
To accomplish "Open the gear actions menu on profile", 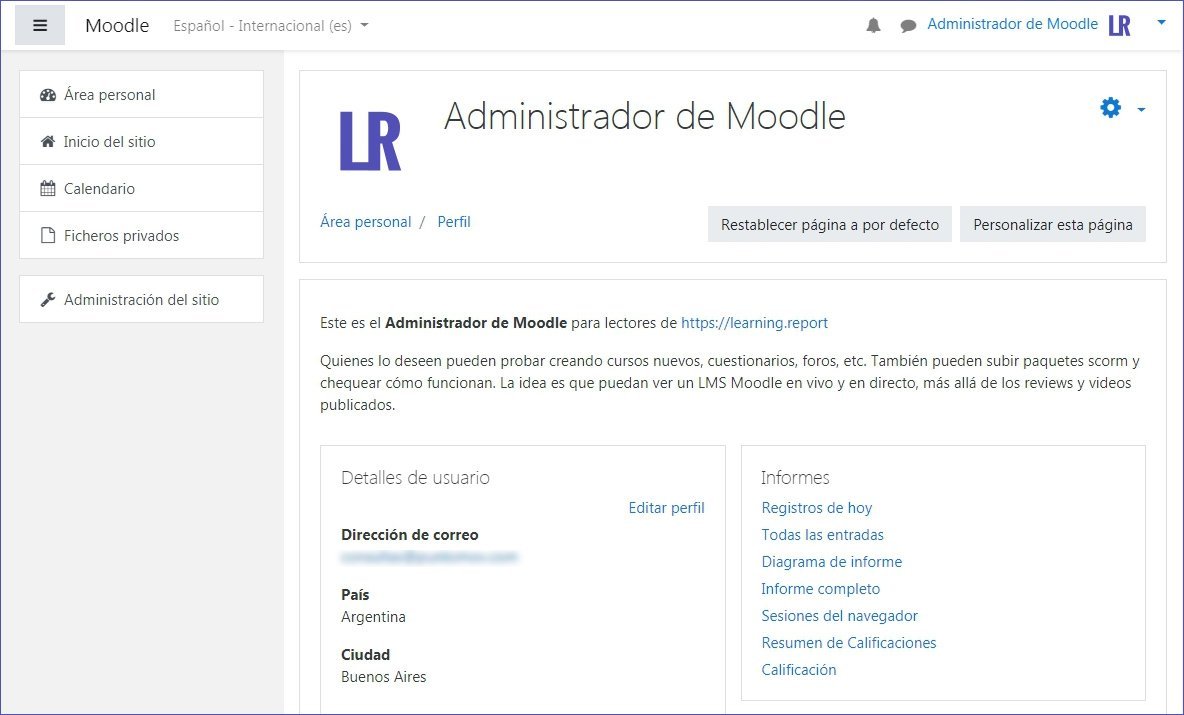I will click(1110, 107).
